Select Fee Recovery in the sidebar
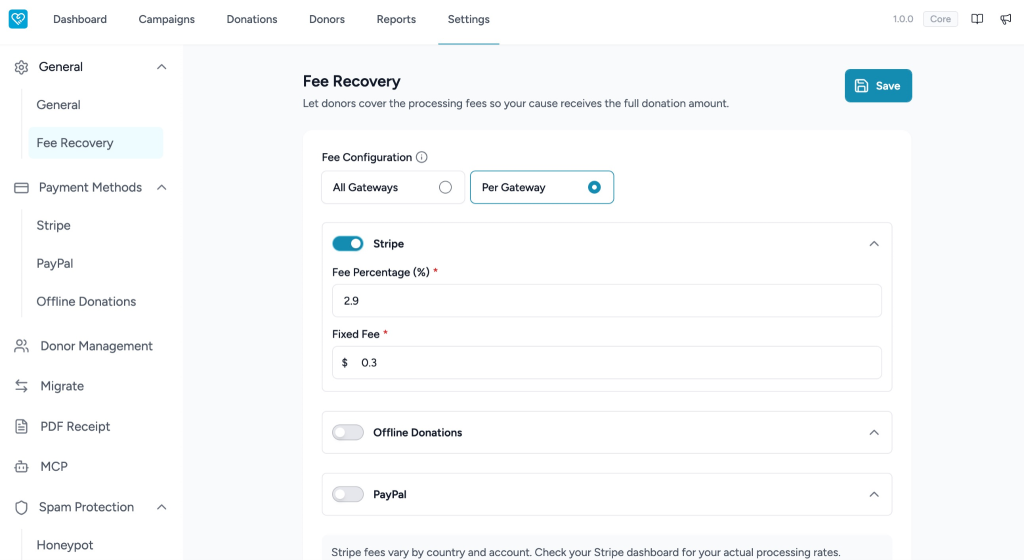This screenshot has height=560, width=1024. [x=96, y=143]
